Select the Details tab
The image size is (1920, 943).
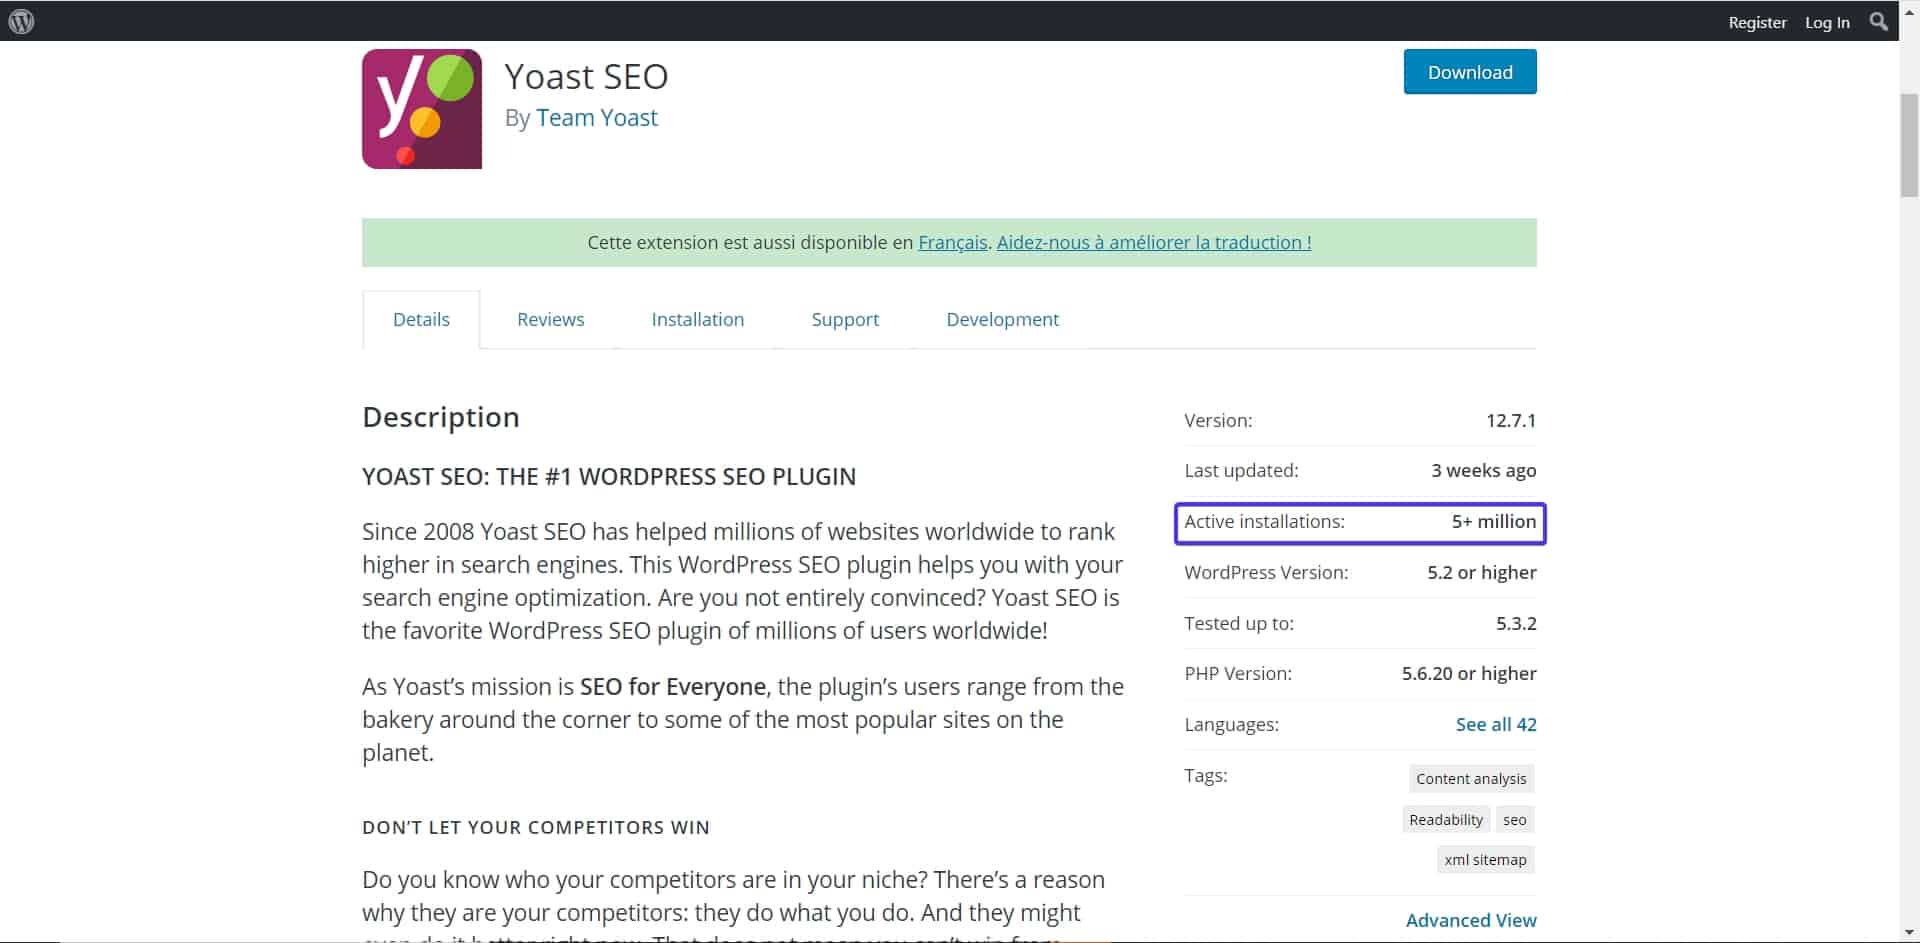pos(421,319)
